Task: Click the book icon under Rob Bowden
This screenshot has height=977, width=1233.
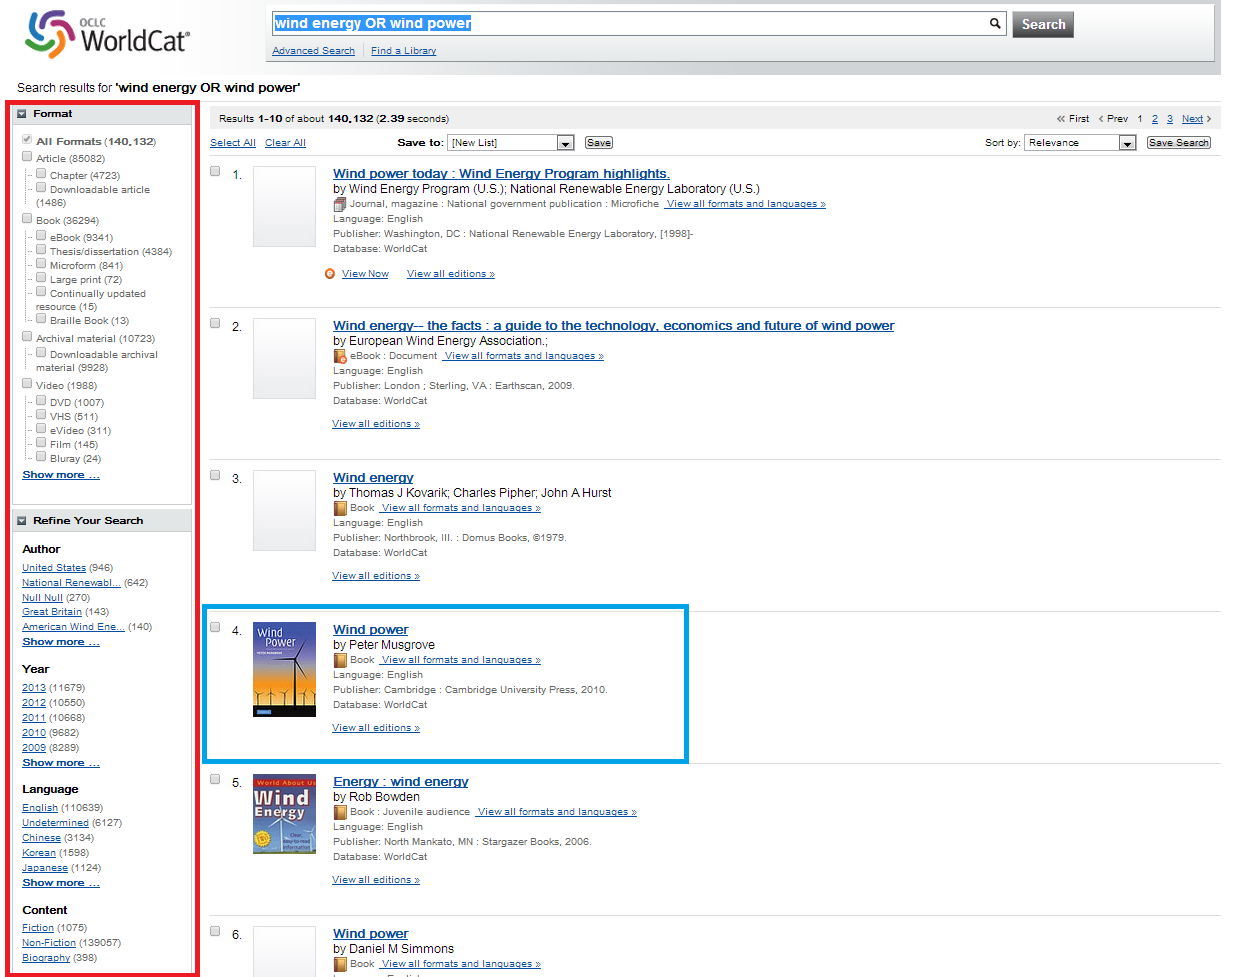Action: (x=340, y=812)
